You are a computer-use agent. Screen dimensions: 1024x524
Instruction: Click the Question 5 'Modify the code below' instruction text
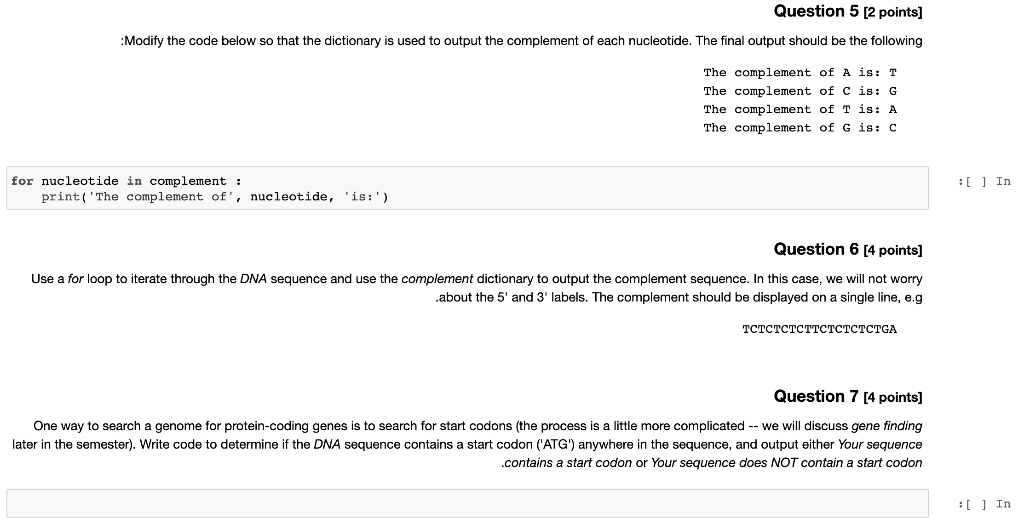521,41
